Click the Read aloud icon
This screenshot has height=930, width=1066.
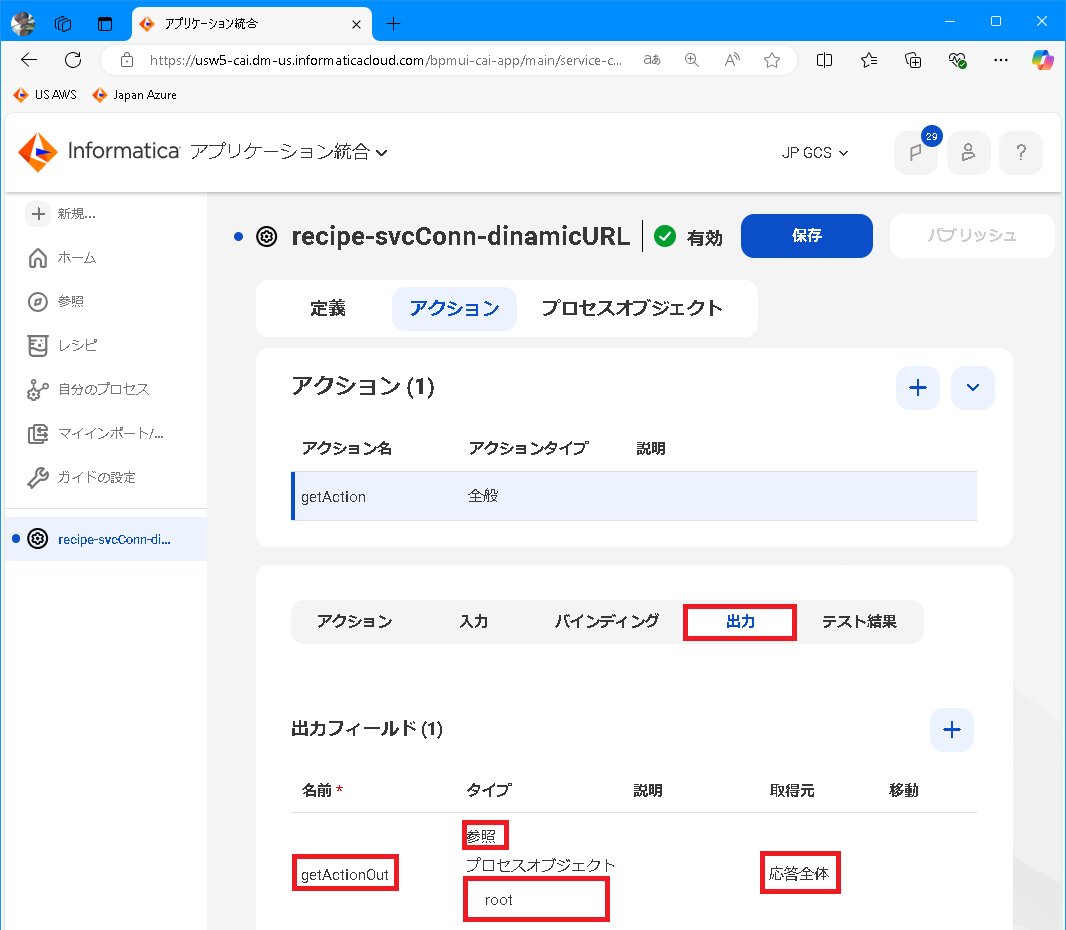pos(732,61)
